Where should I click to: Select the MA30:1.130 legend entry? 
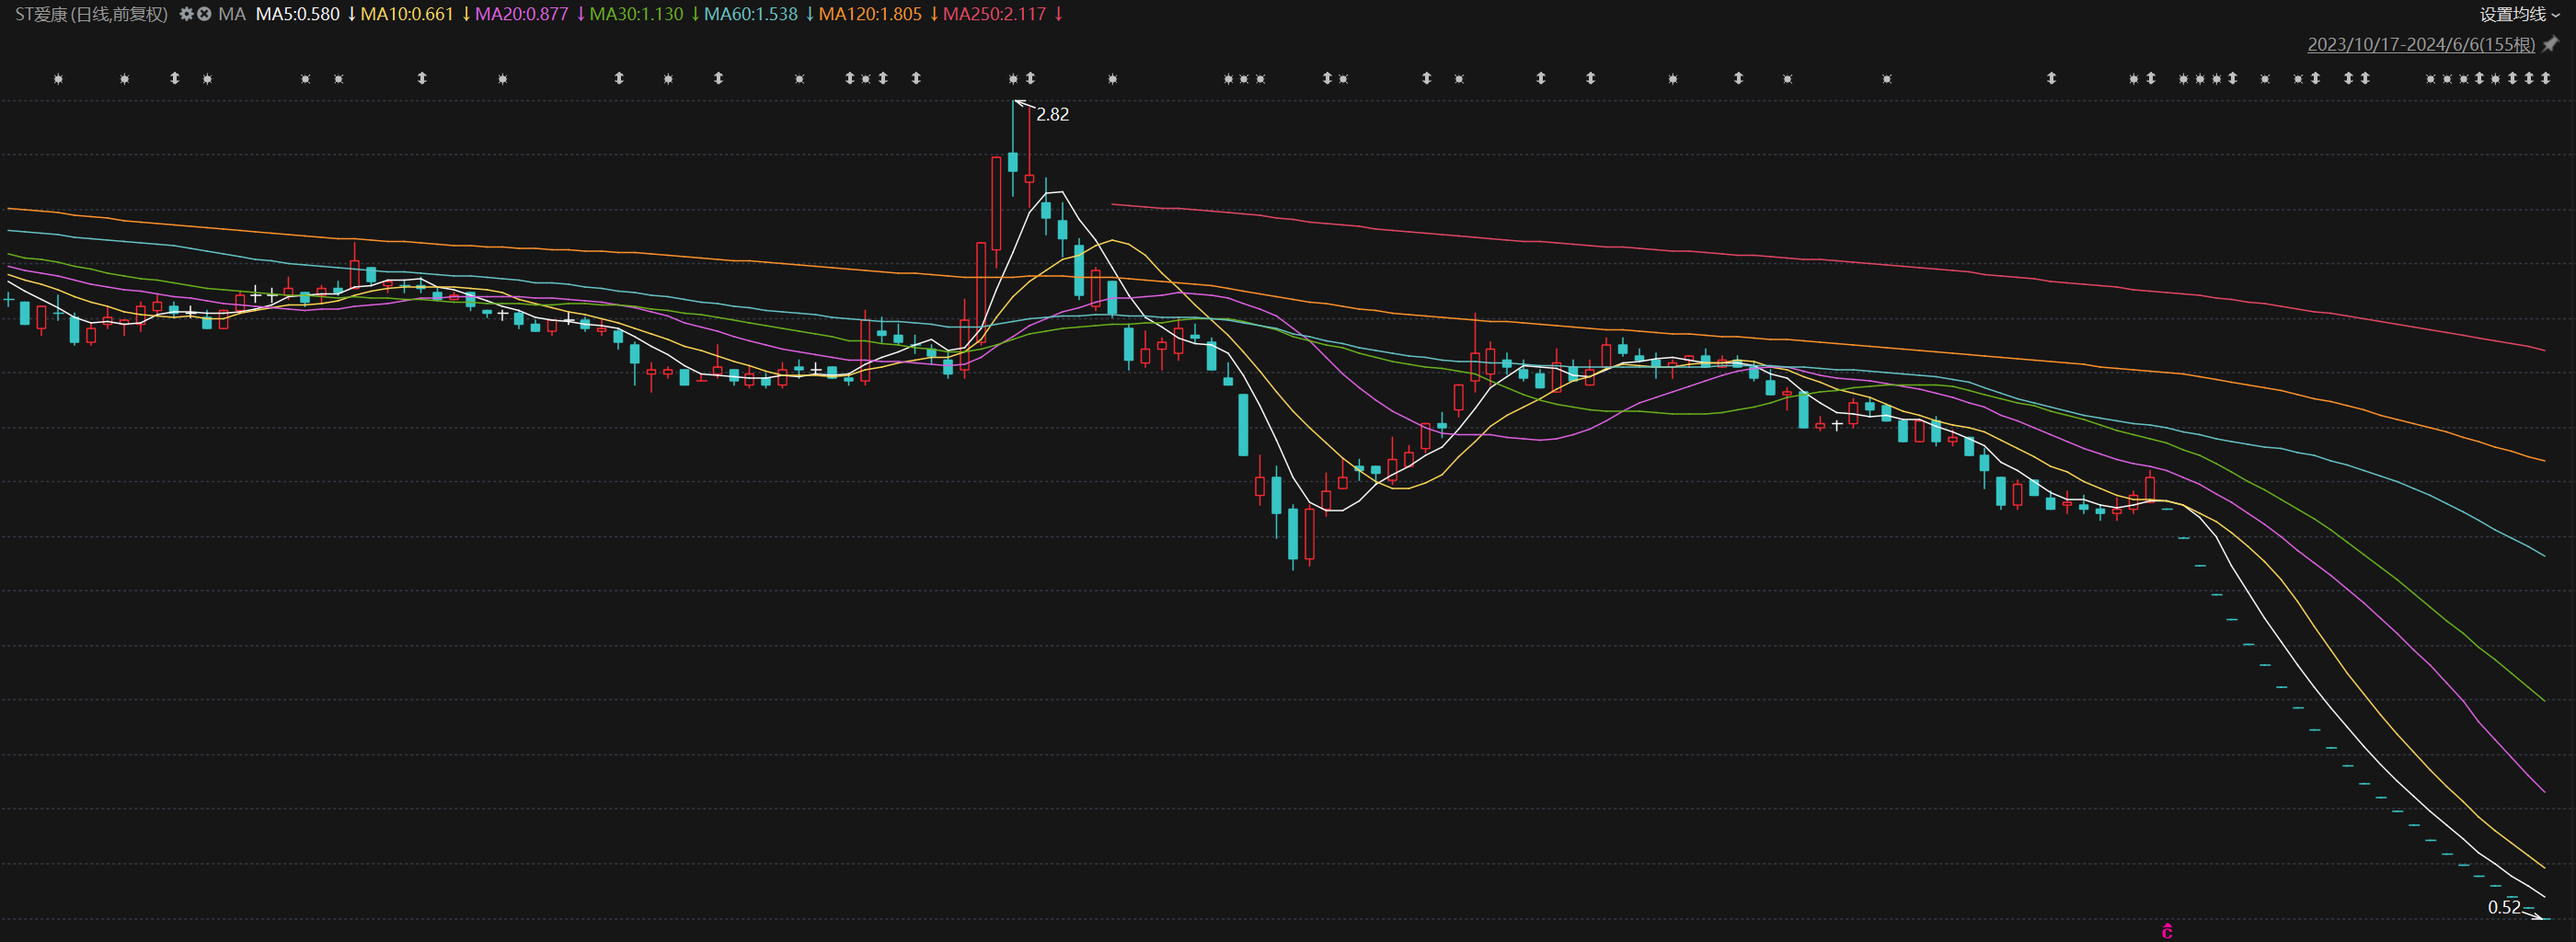[x=636, y=14]
